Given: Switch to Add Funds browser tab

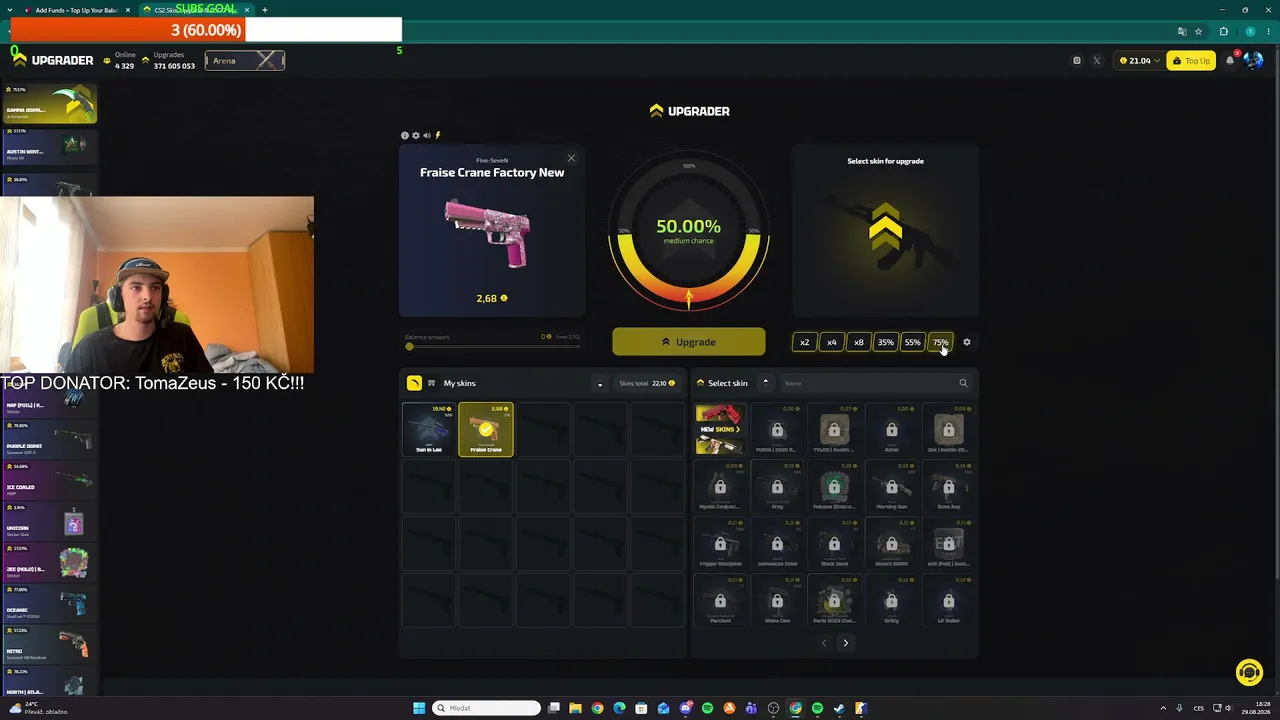Looking at the screenshot, I should [75, 10].
